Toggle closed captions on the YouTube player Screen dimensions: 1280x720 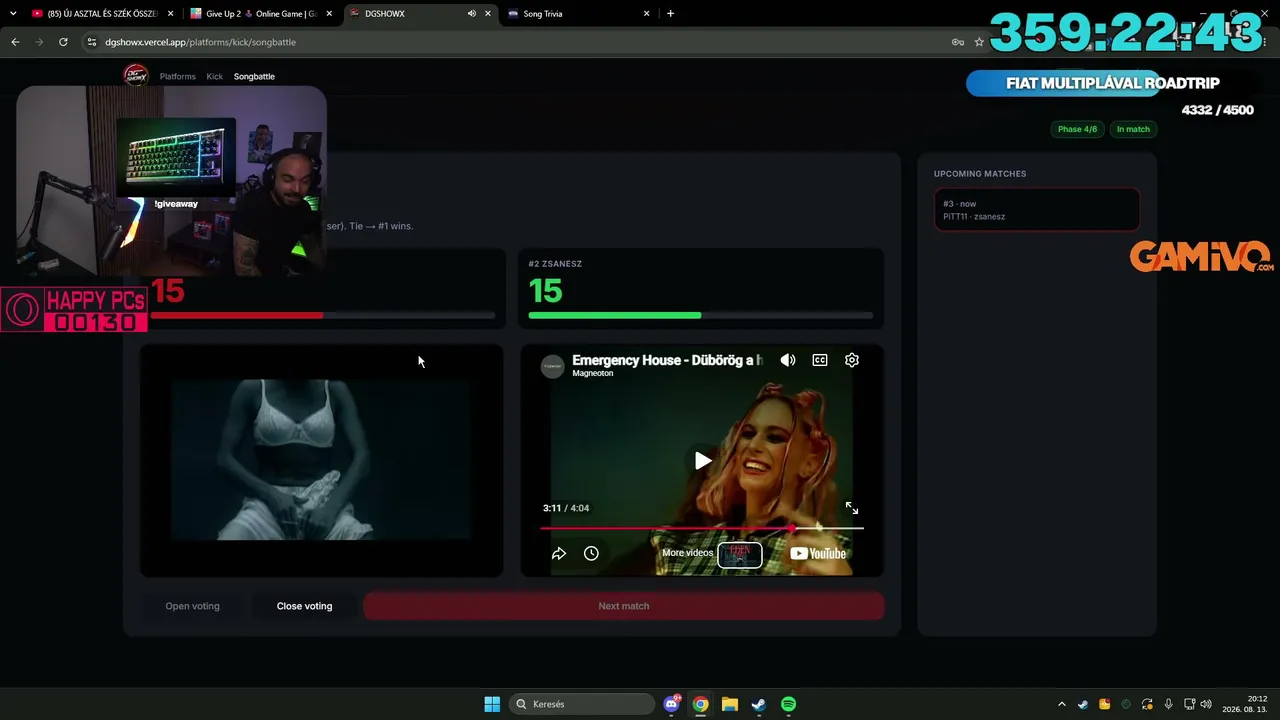click(820, 360)
